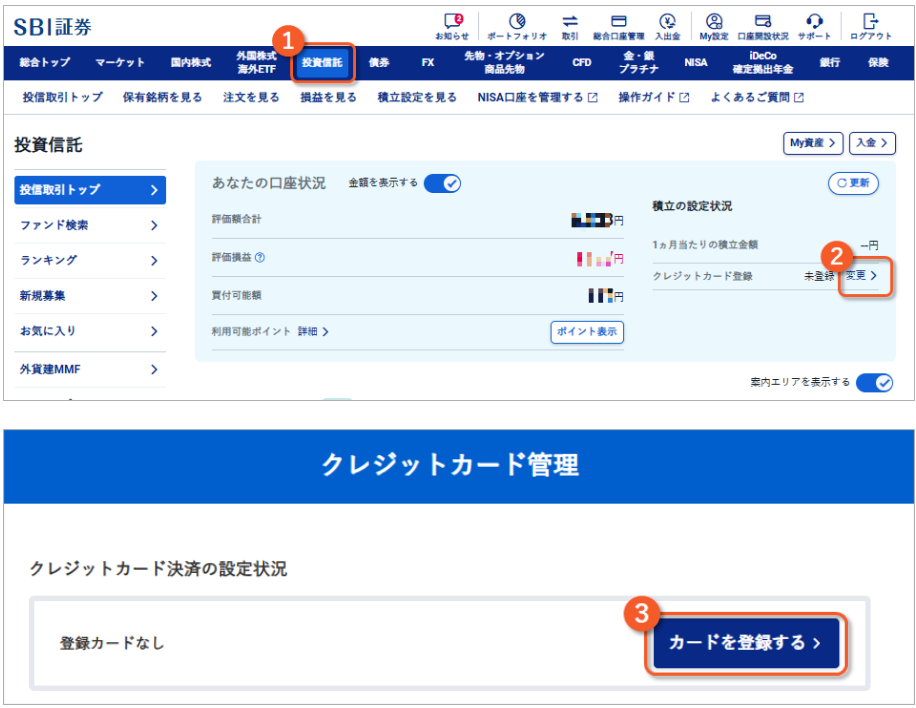
Task: Toggle the 案内エリアを表示する switch
Action: tap(874, 382)
